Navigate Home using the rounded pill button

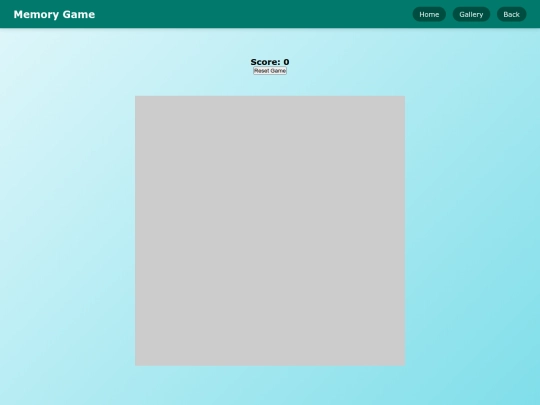[429, 14]
